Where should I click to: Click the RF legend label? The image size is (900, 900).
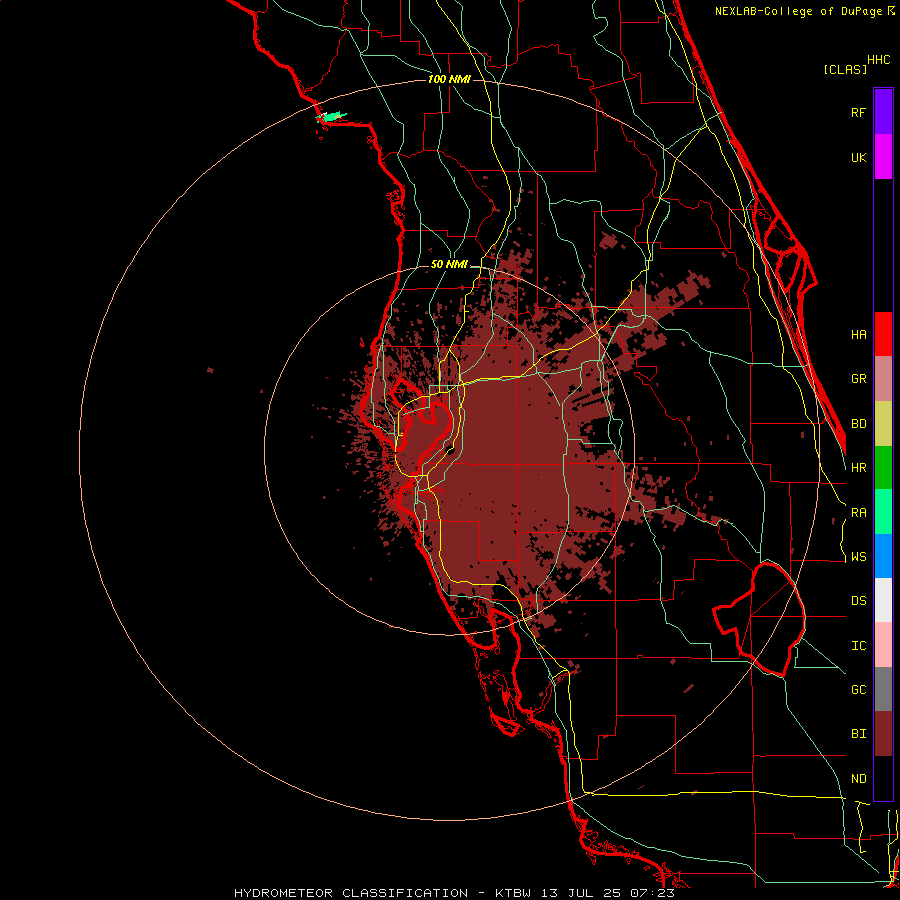tap(858, 112)
